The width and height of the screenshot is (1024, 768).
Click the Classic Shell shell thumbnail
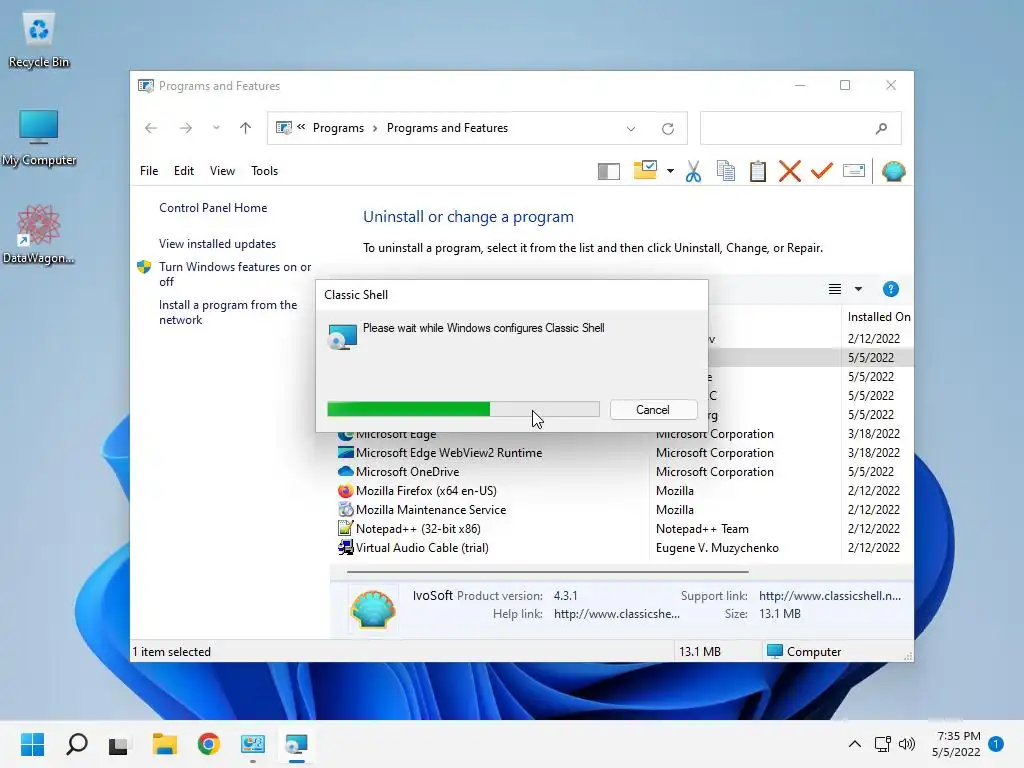[x=373, y=609]
